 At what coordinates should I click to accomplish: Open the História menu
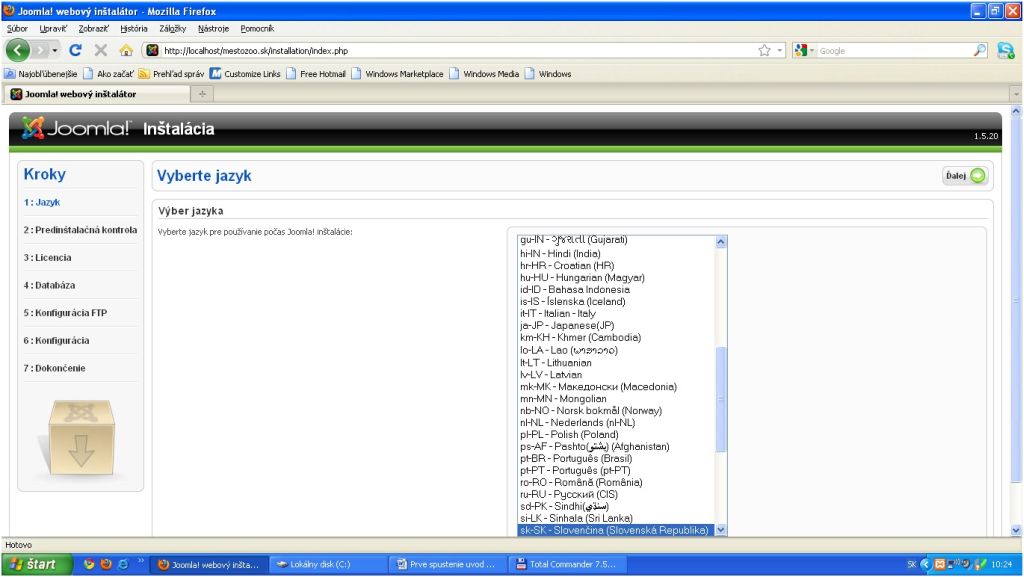click(134, 29)
